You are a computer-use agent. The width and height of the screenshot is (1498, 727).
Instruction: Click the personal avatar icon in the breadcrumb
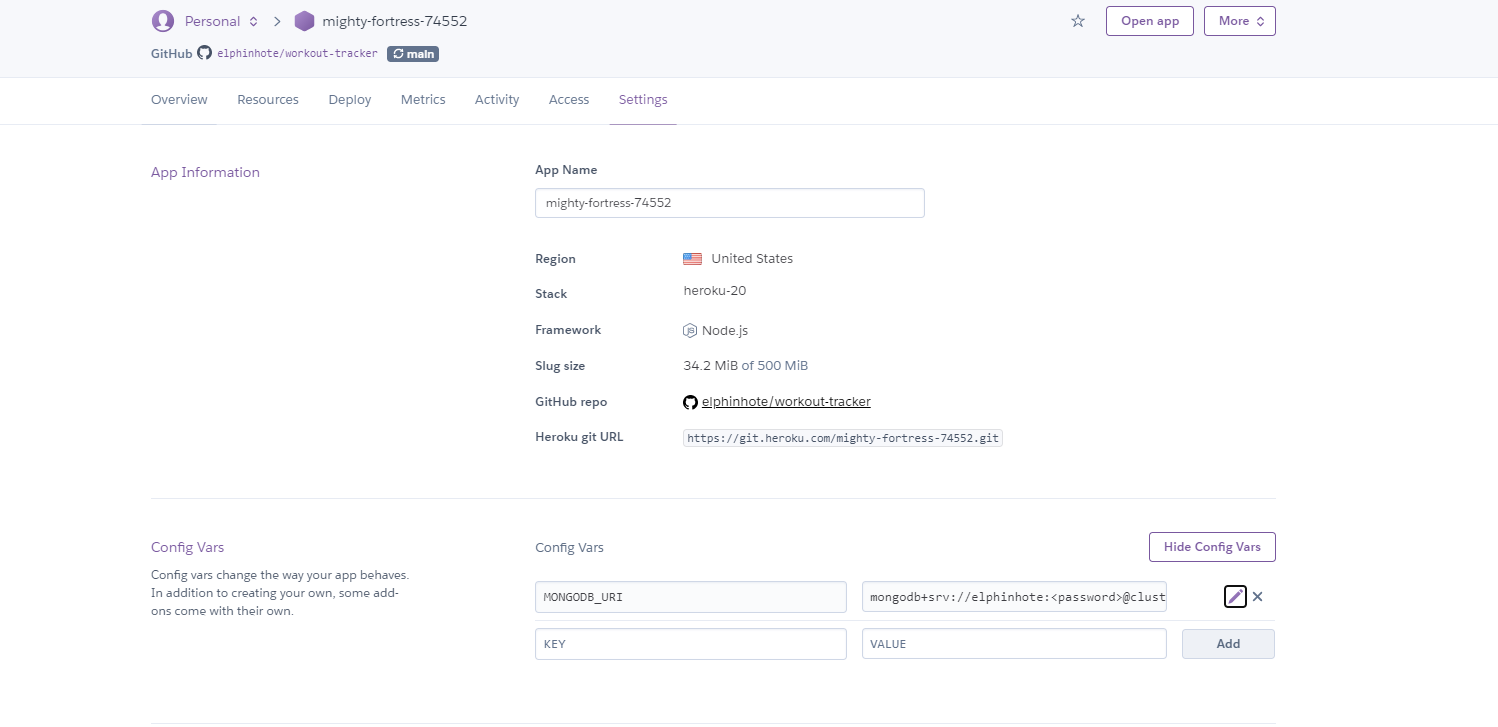pos(162,20)
